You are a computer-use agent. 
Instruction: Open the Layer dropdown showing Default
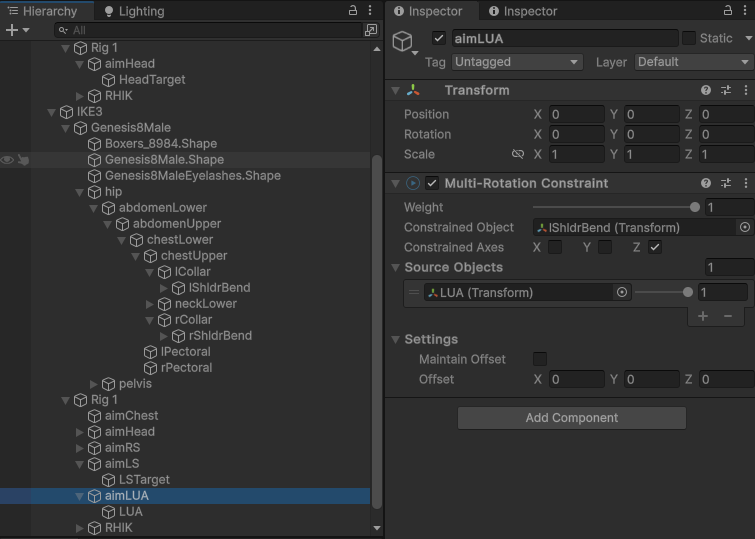pyautogui.click(x=692, y=62)
